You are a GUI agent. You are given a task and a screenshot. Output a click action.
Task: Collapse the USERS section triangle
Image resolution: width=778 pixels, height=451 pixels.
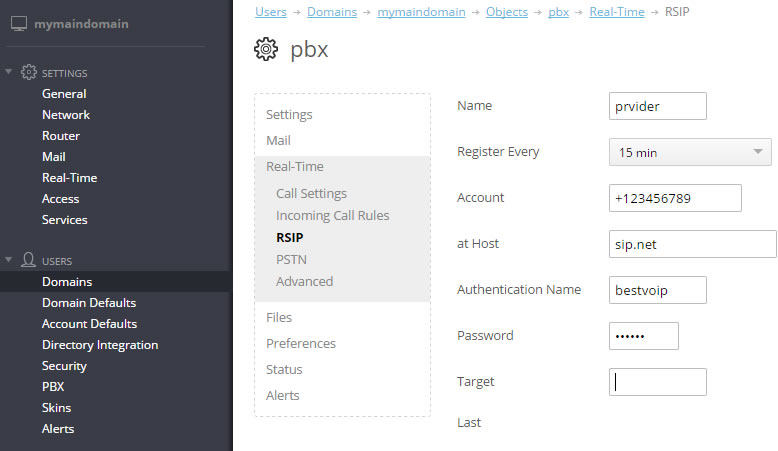(x=8, y=259)
